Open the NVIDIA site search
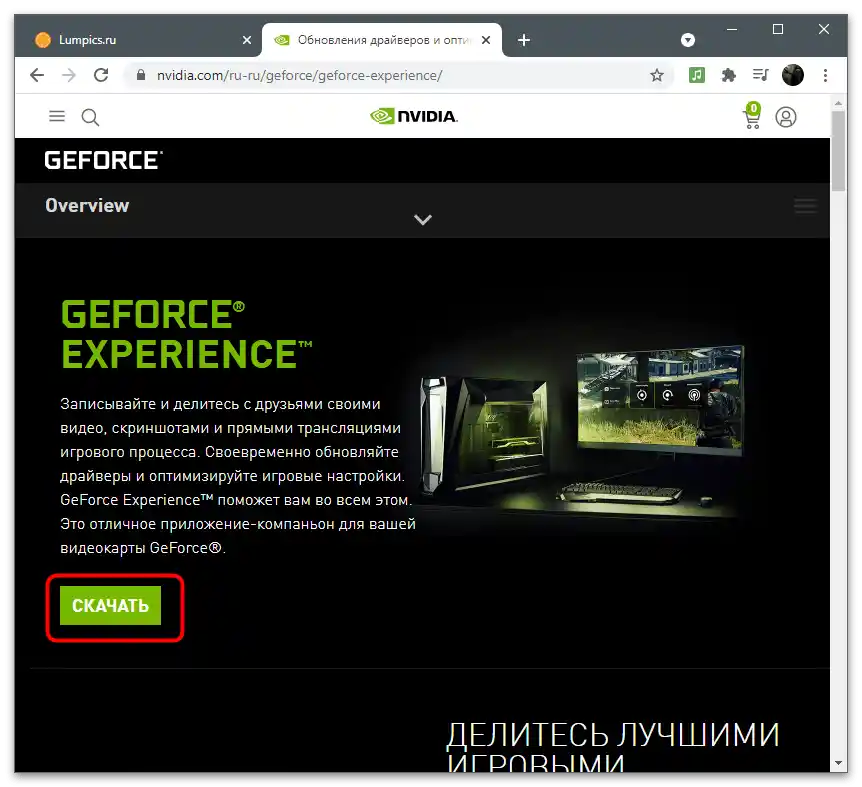This screenshot has width=862, height=787. 90,117
